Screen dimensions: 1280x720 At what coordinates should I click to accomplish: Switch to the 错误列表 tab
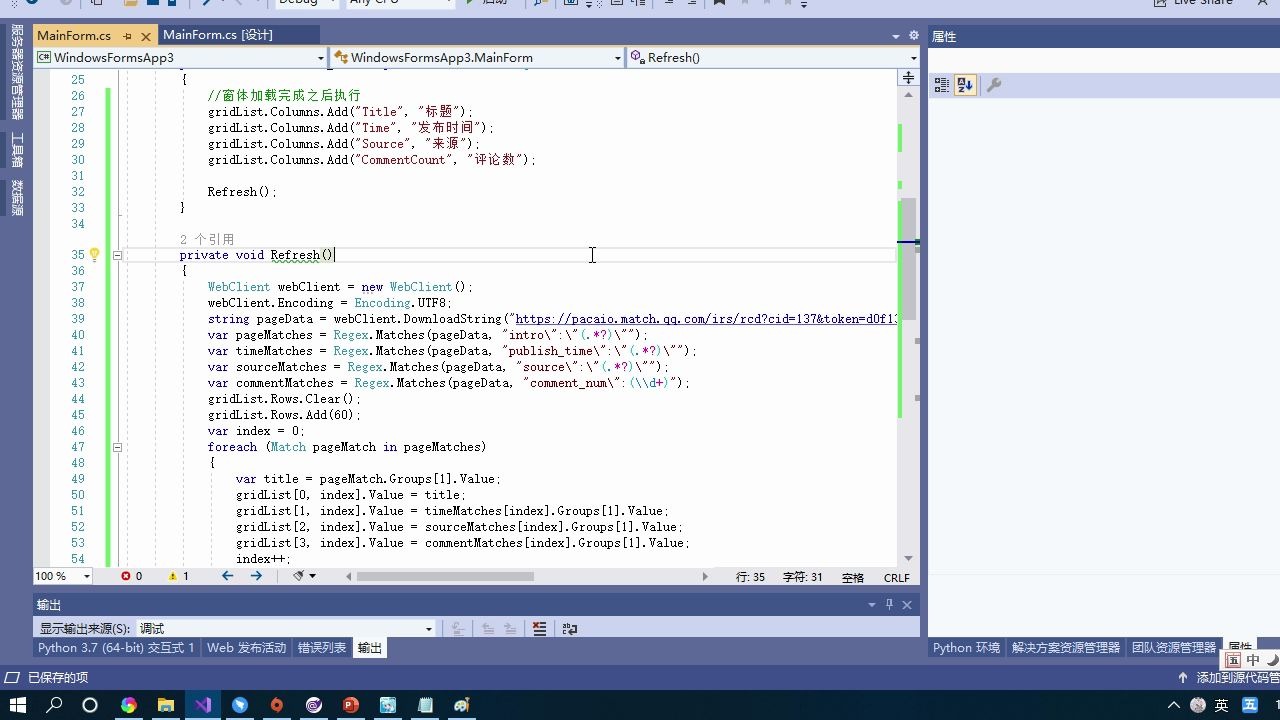click(x=322, y=648)
